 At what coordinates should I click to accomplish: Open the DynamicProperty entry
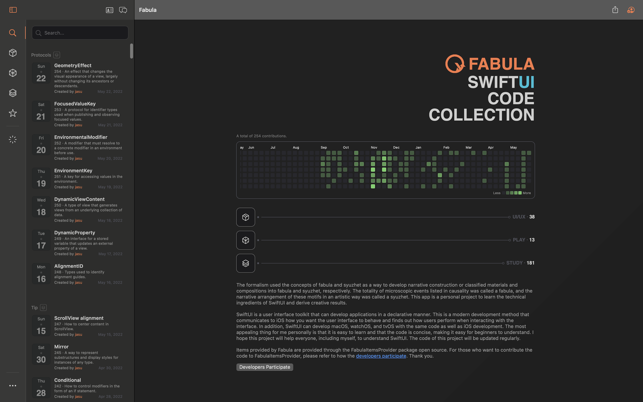pos(78,243)
